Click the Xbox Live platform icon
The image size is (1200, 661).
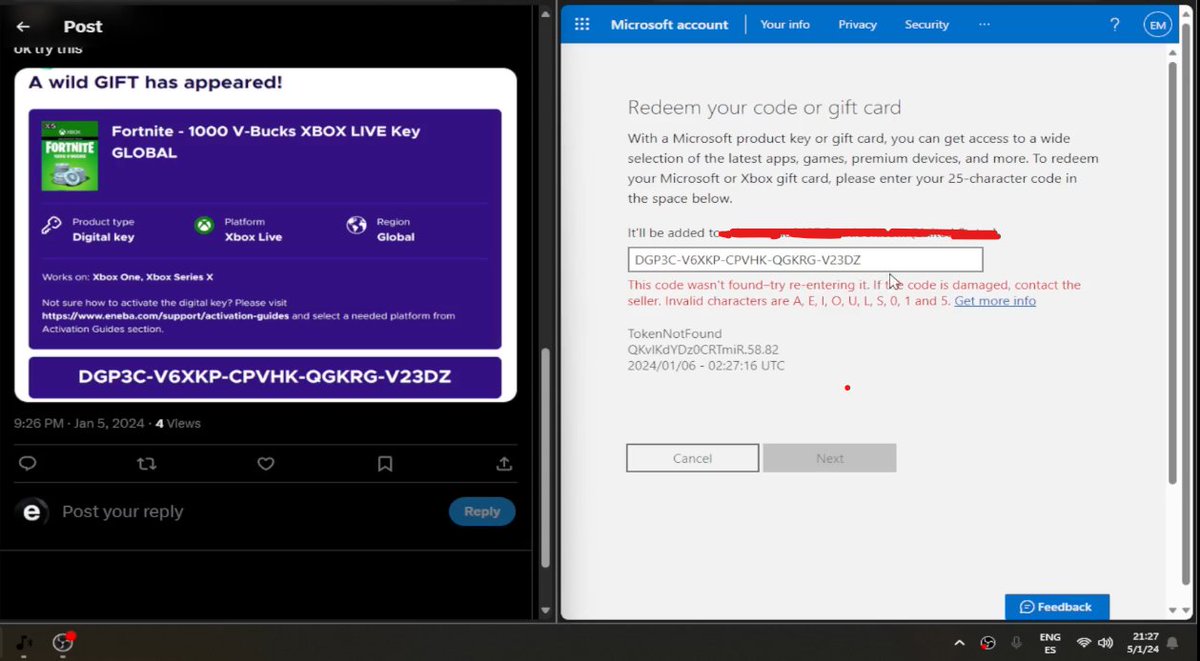204,226
